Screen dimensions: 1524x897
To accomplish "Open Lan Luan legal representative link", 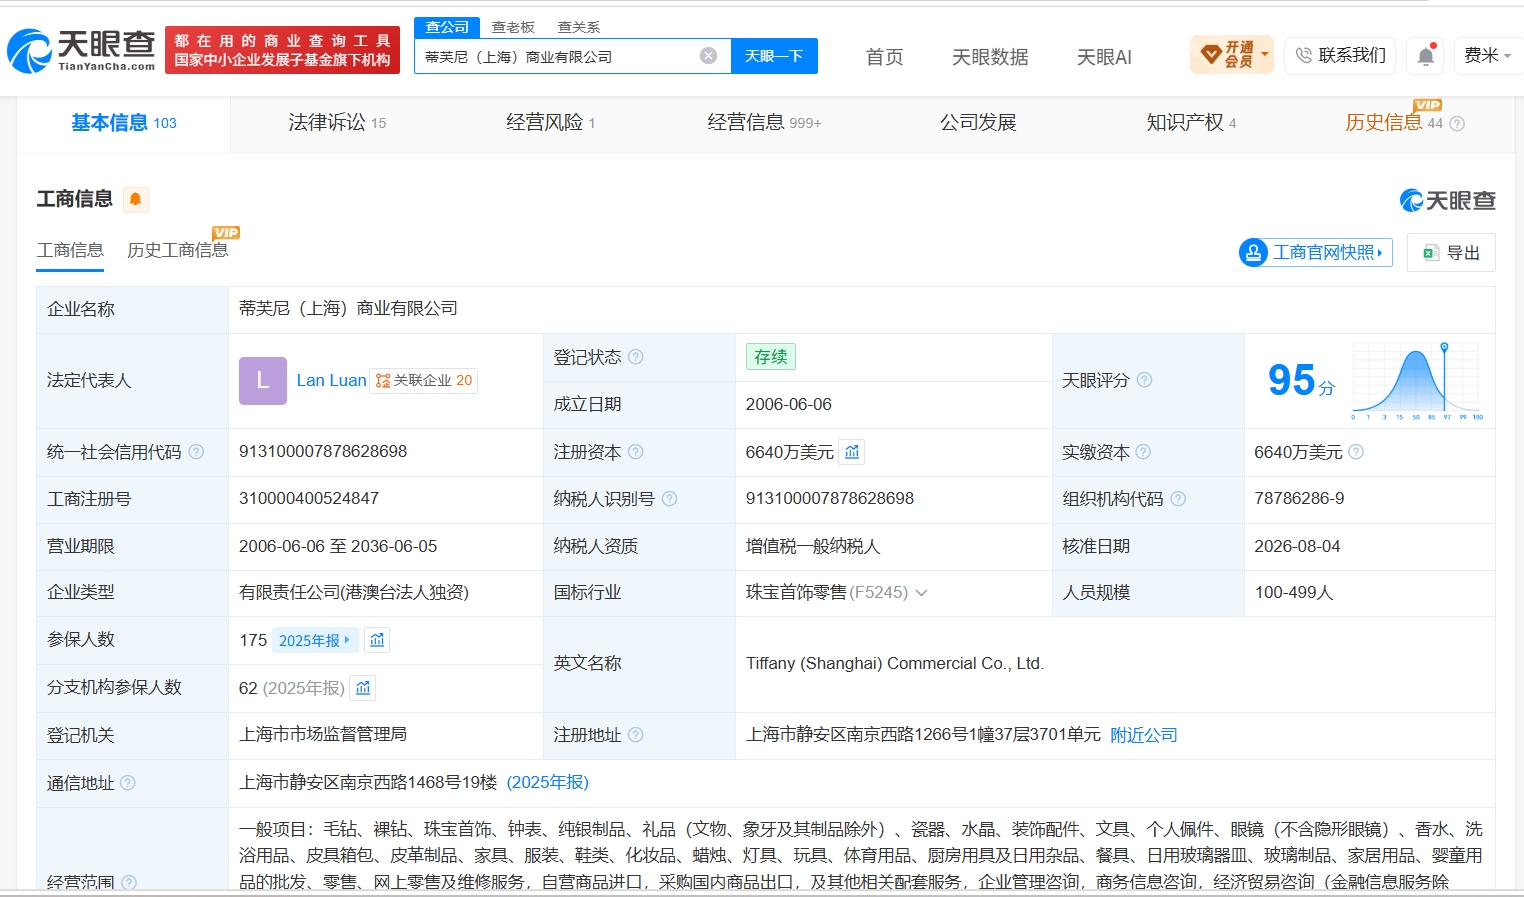I will pyautogui.click(x=331, y=381).
